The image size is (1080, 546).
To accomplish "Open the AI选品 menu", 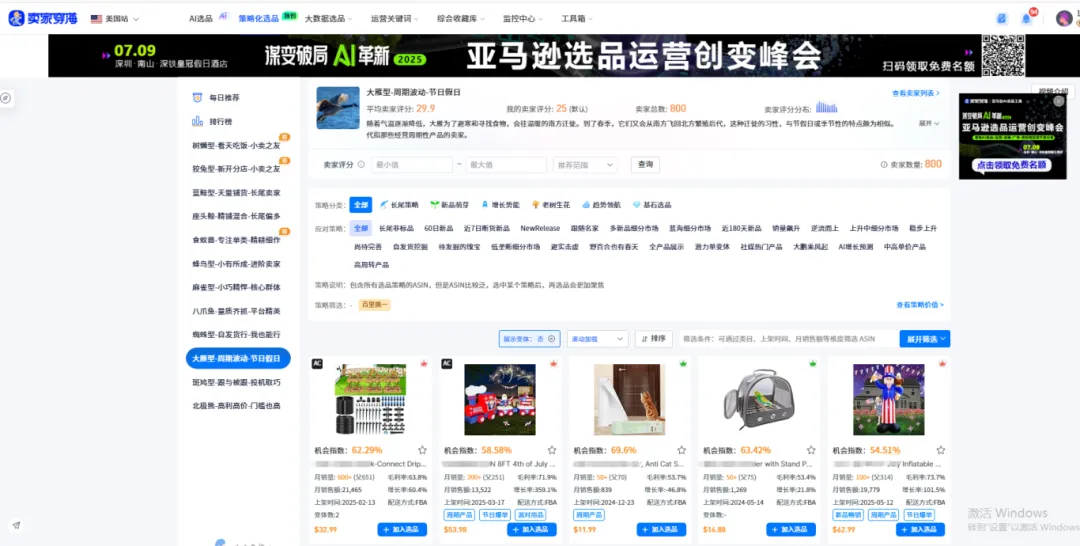I will click(x=201, y=19).
